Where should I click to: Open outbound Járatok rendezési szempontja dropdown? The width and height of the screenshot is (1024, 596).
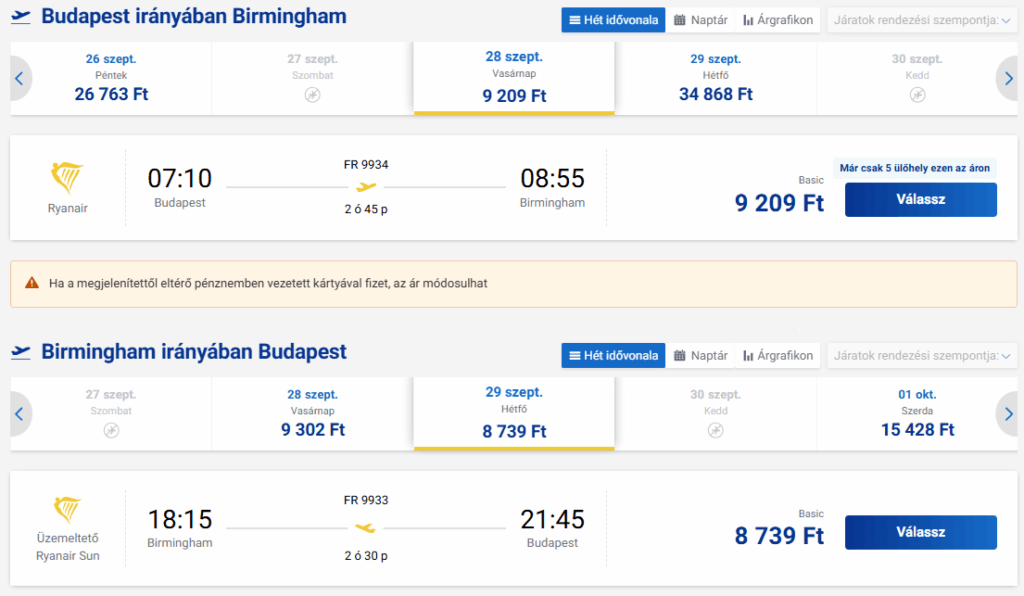(x=922, y=20)
